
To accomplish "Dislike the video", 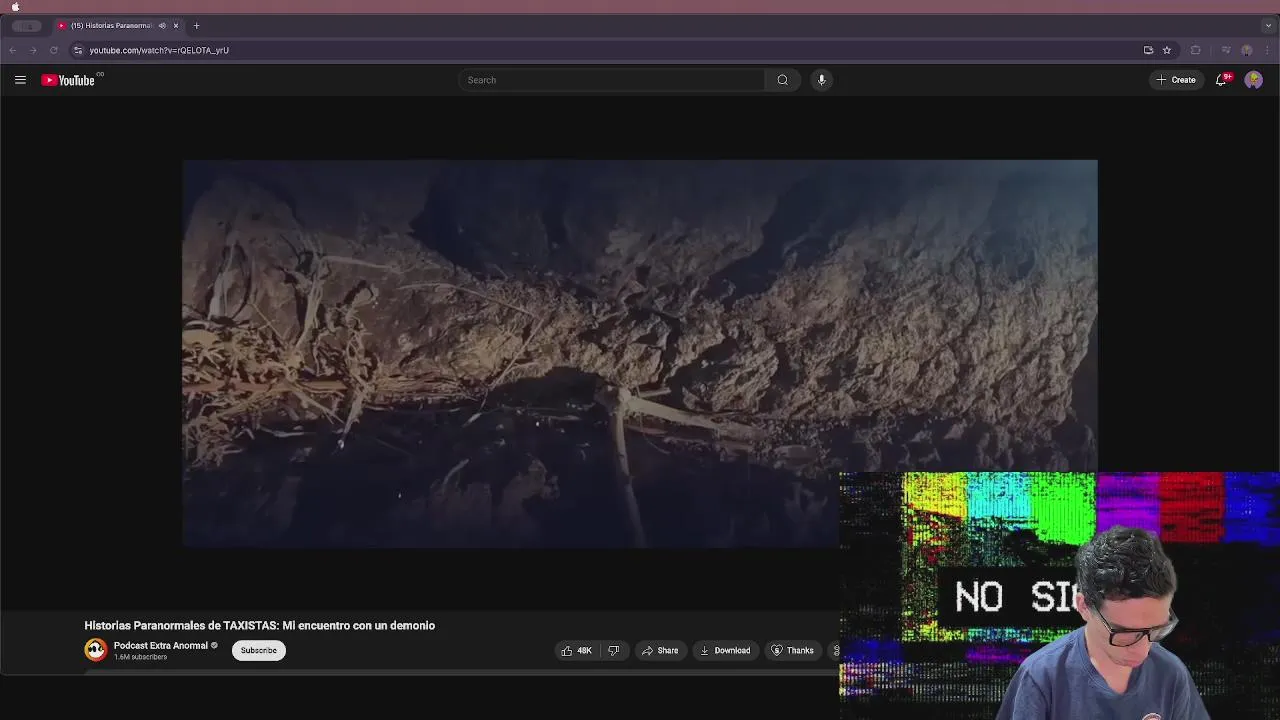I will tap(614, 650).
